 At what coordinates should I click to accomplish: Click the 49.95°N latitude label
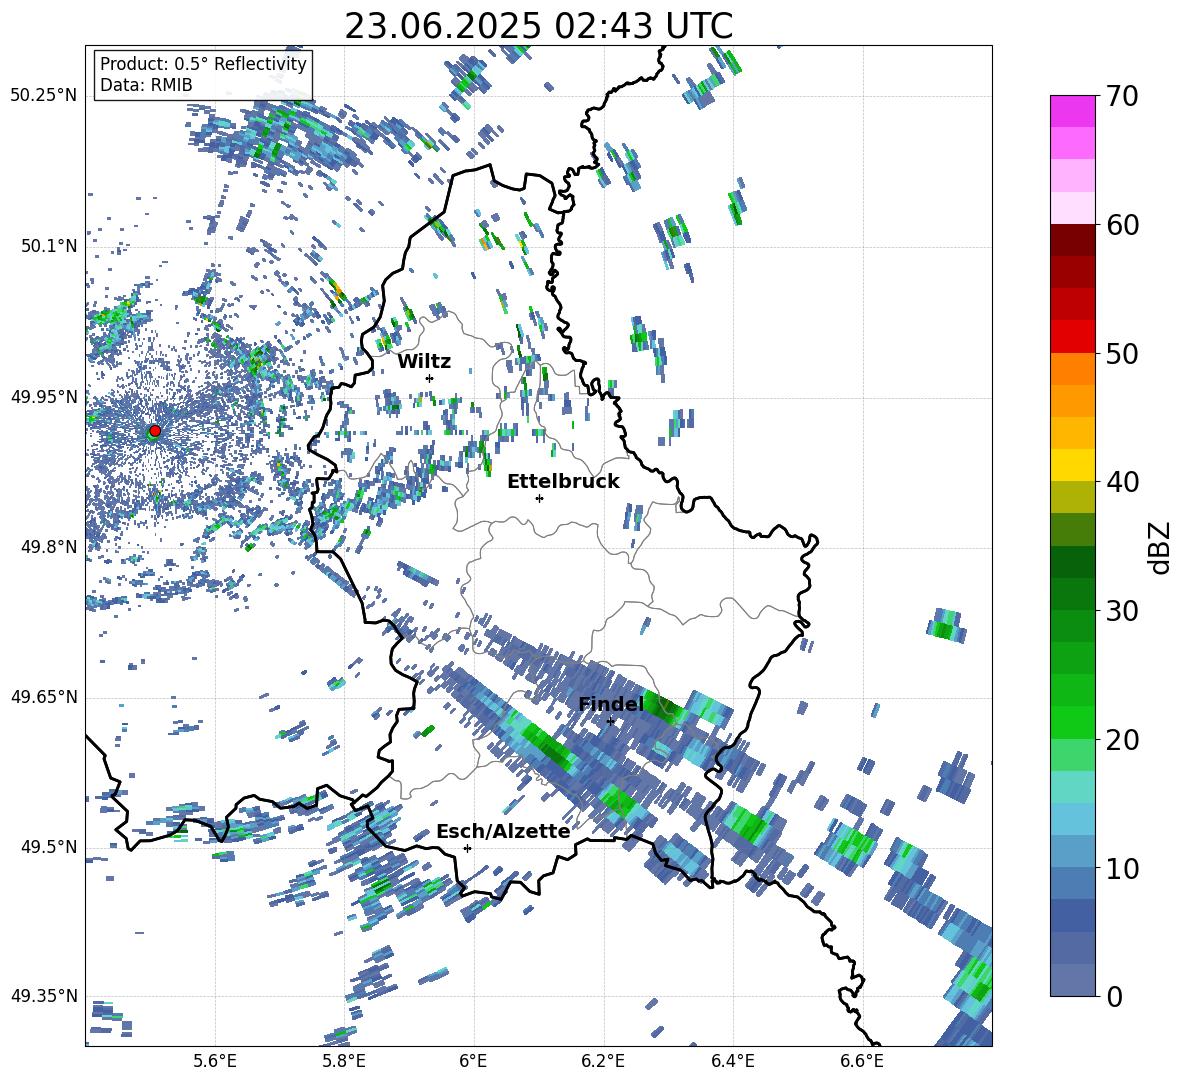coord(43,397)
